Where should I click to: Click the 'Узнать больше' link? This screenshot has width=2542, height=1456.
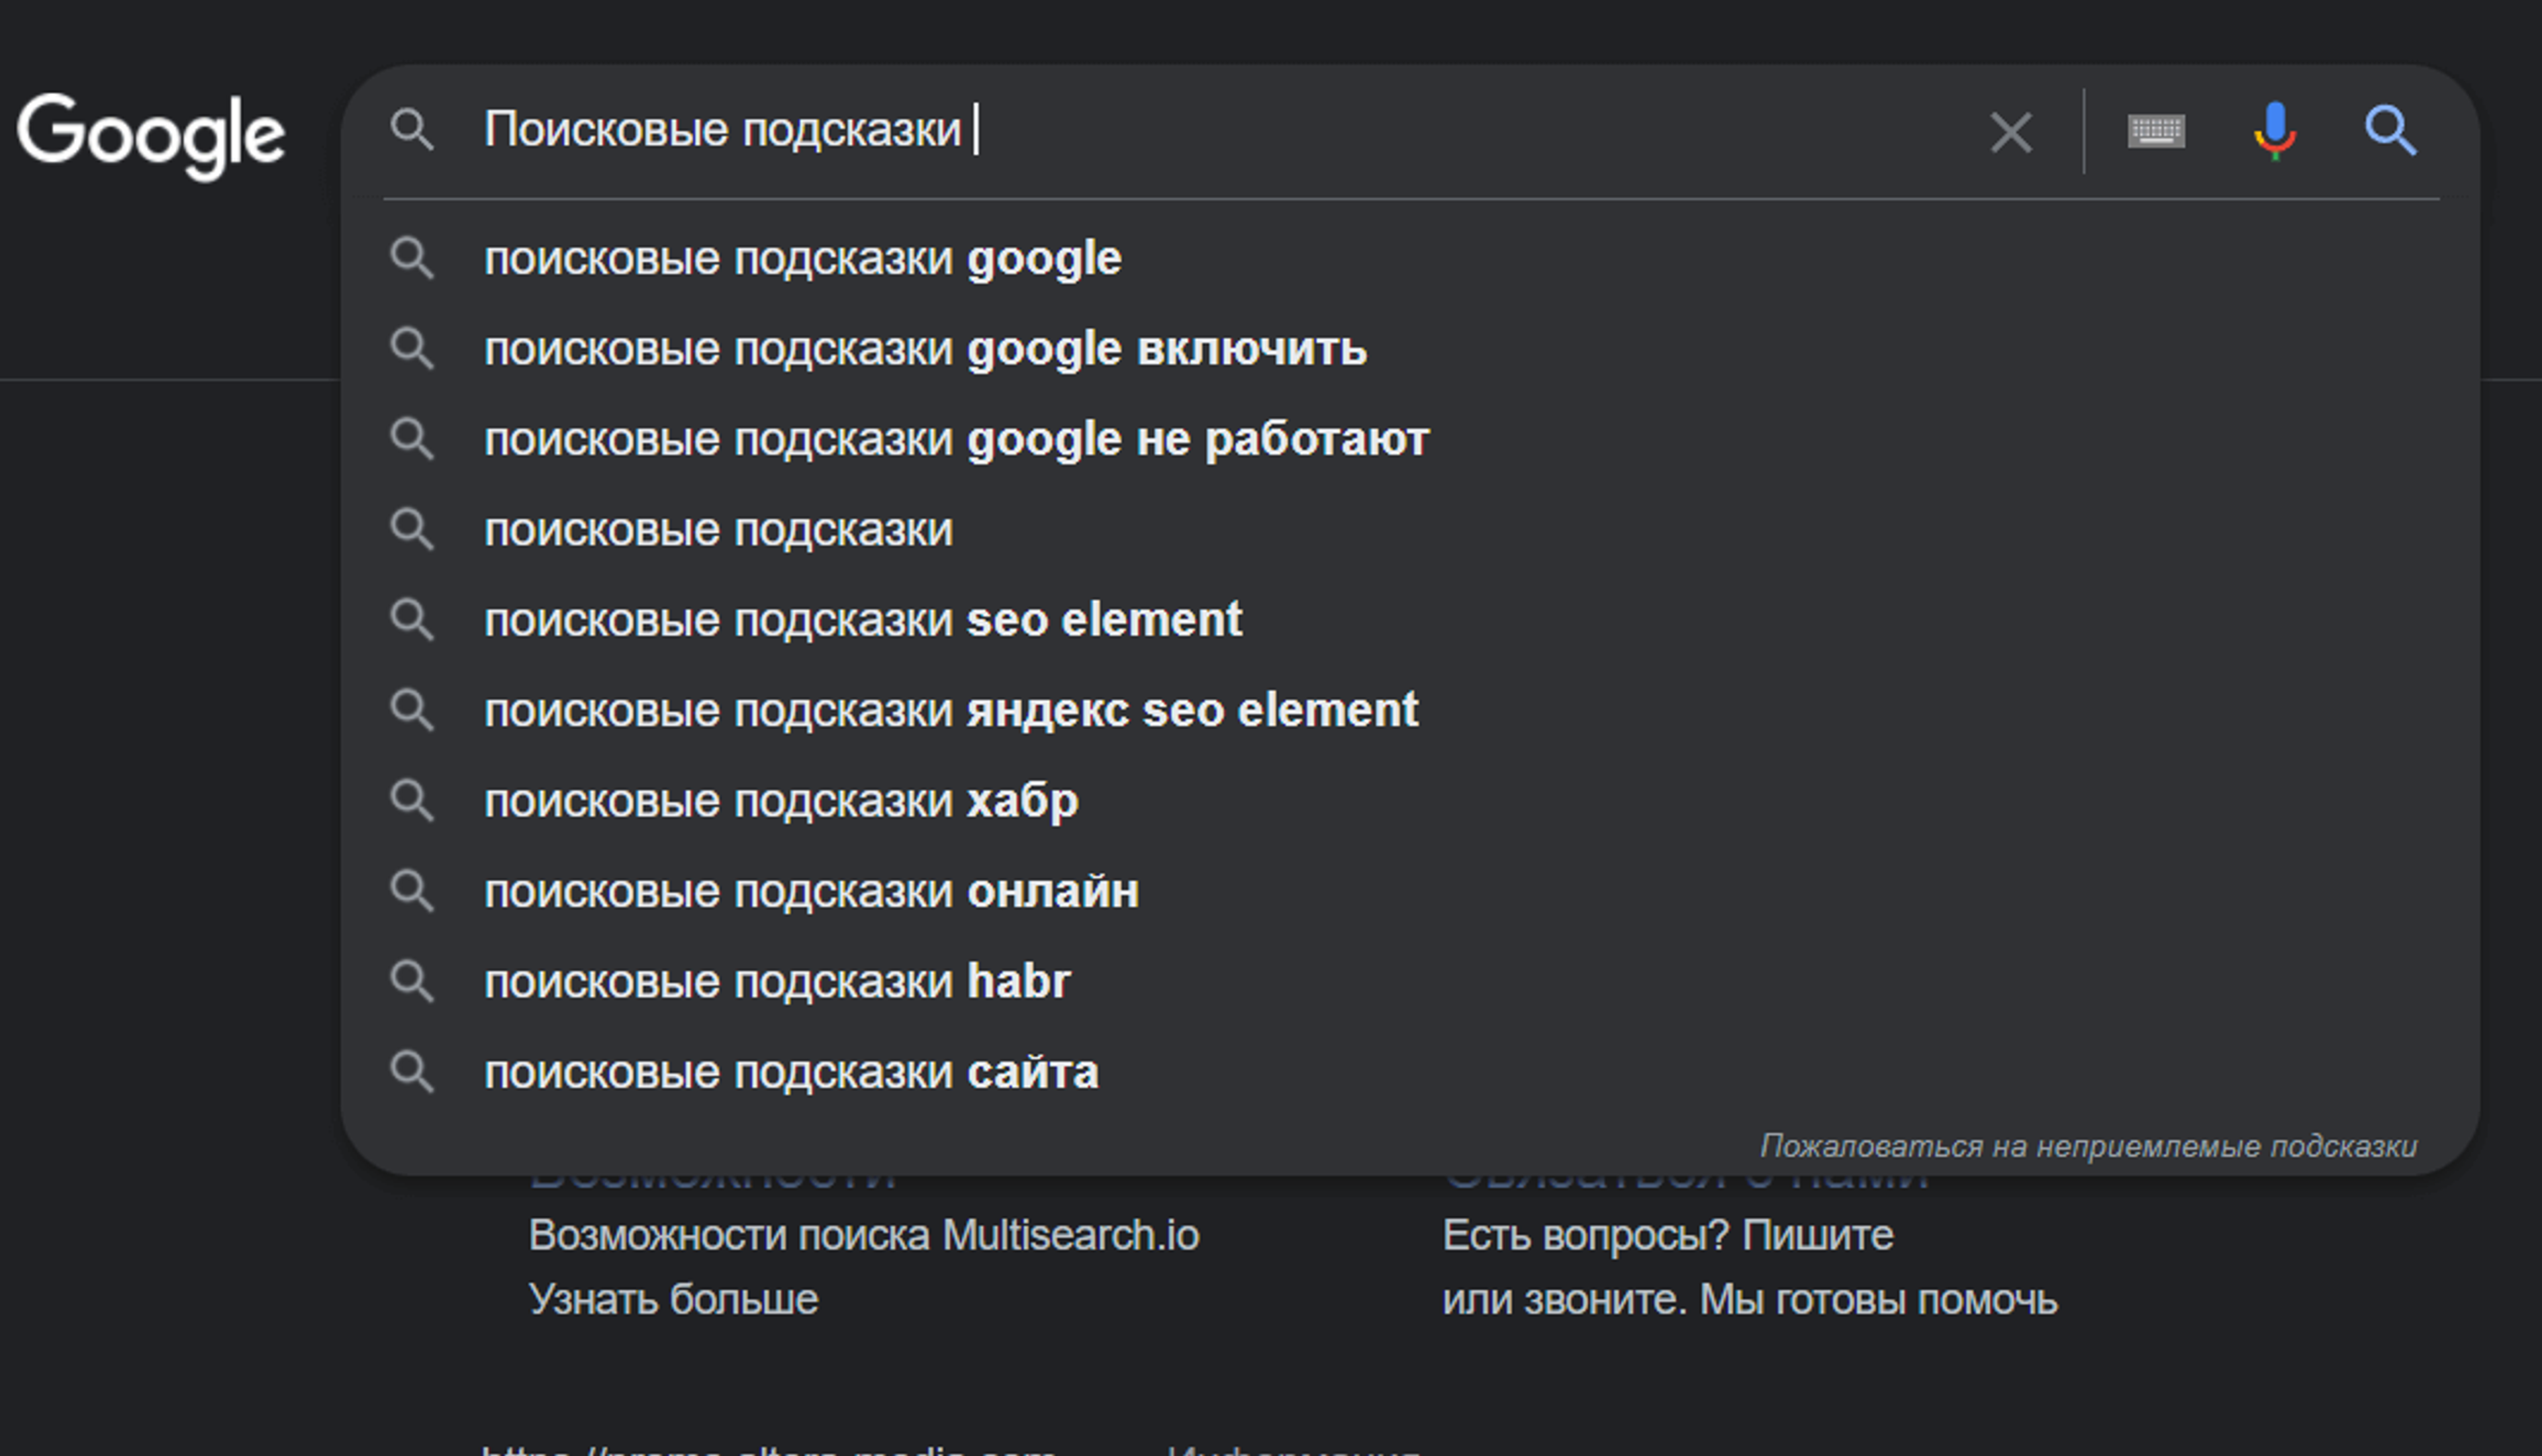point(673,1300)
